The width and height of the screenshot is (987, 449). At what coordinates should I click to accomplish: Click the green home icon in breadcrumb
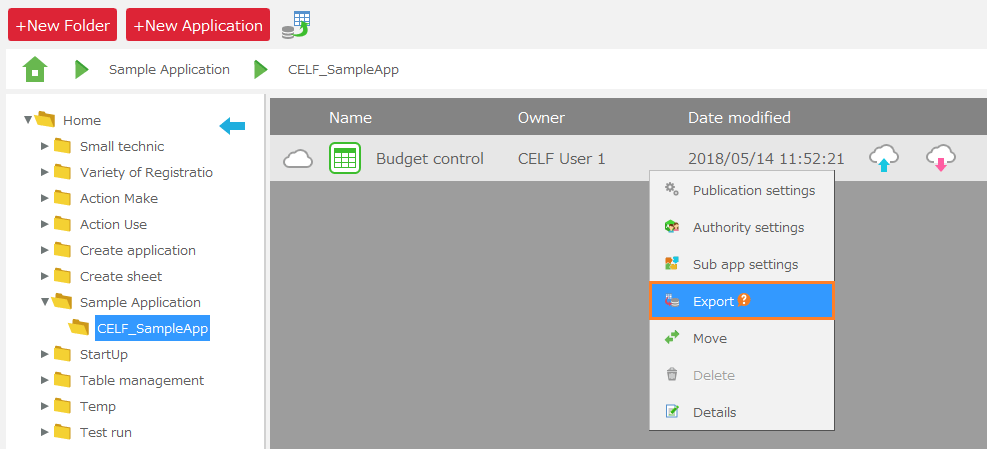[x=35, y=69]
